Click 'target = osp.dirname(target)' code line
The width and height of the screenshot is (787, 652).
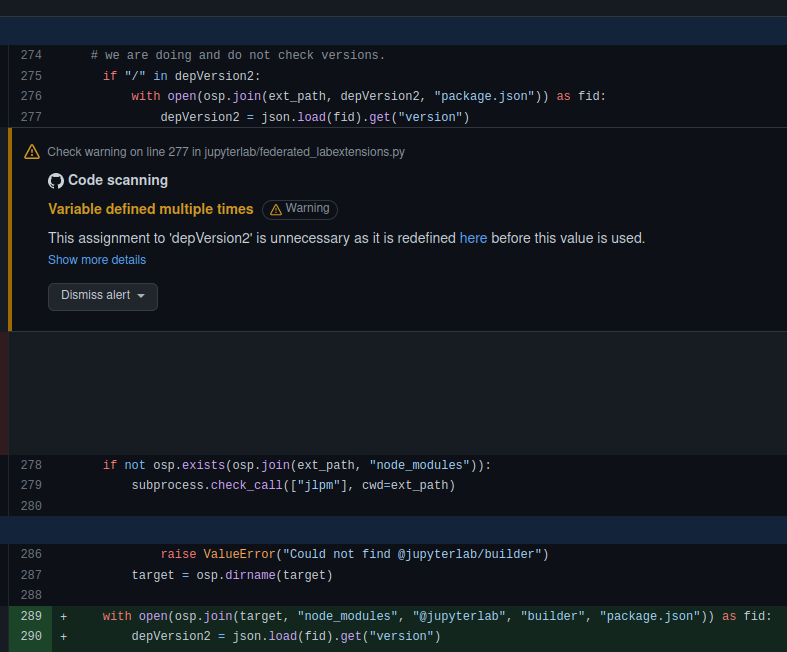[x=232, y=575]
